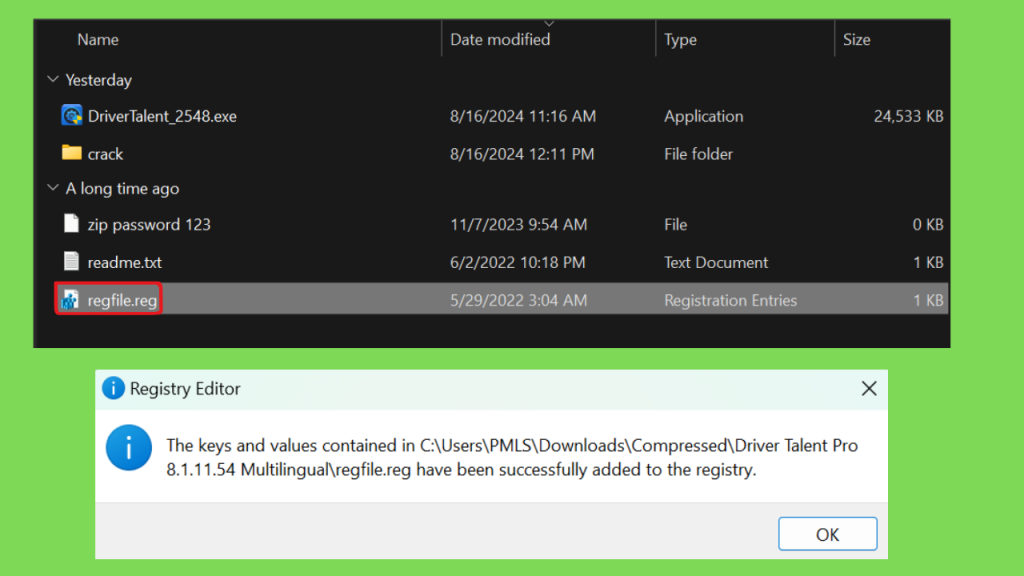Click the crack folder icon

point(72,153)
